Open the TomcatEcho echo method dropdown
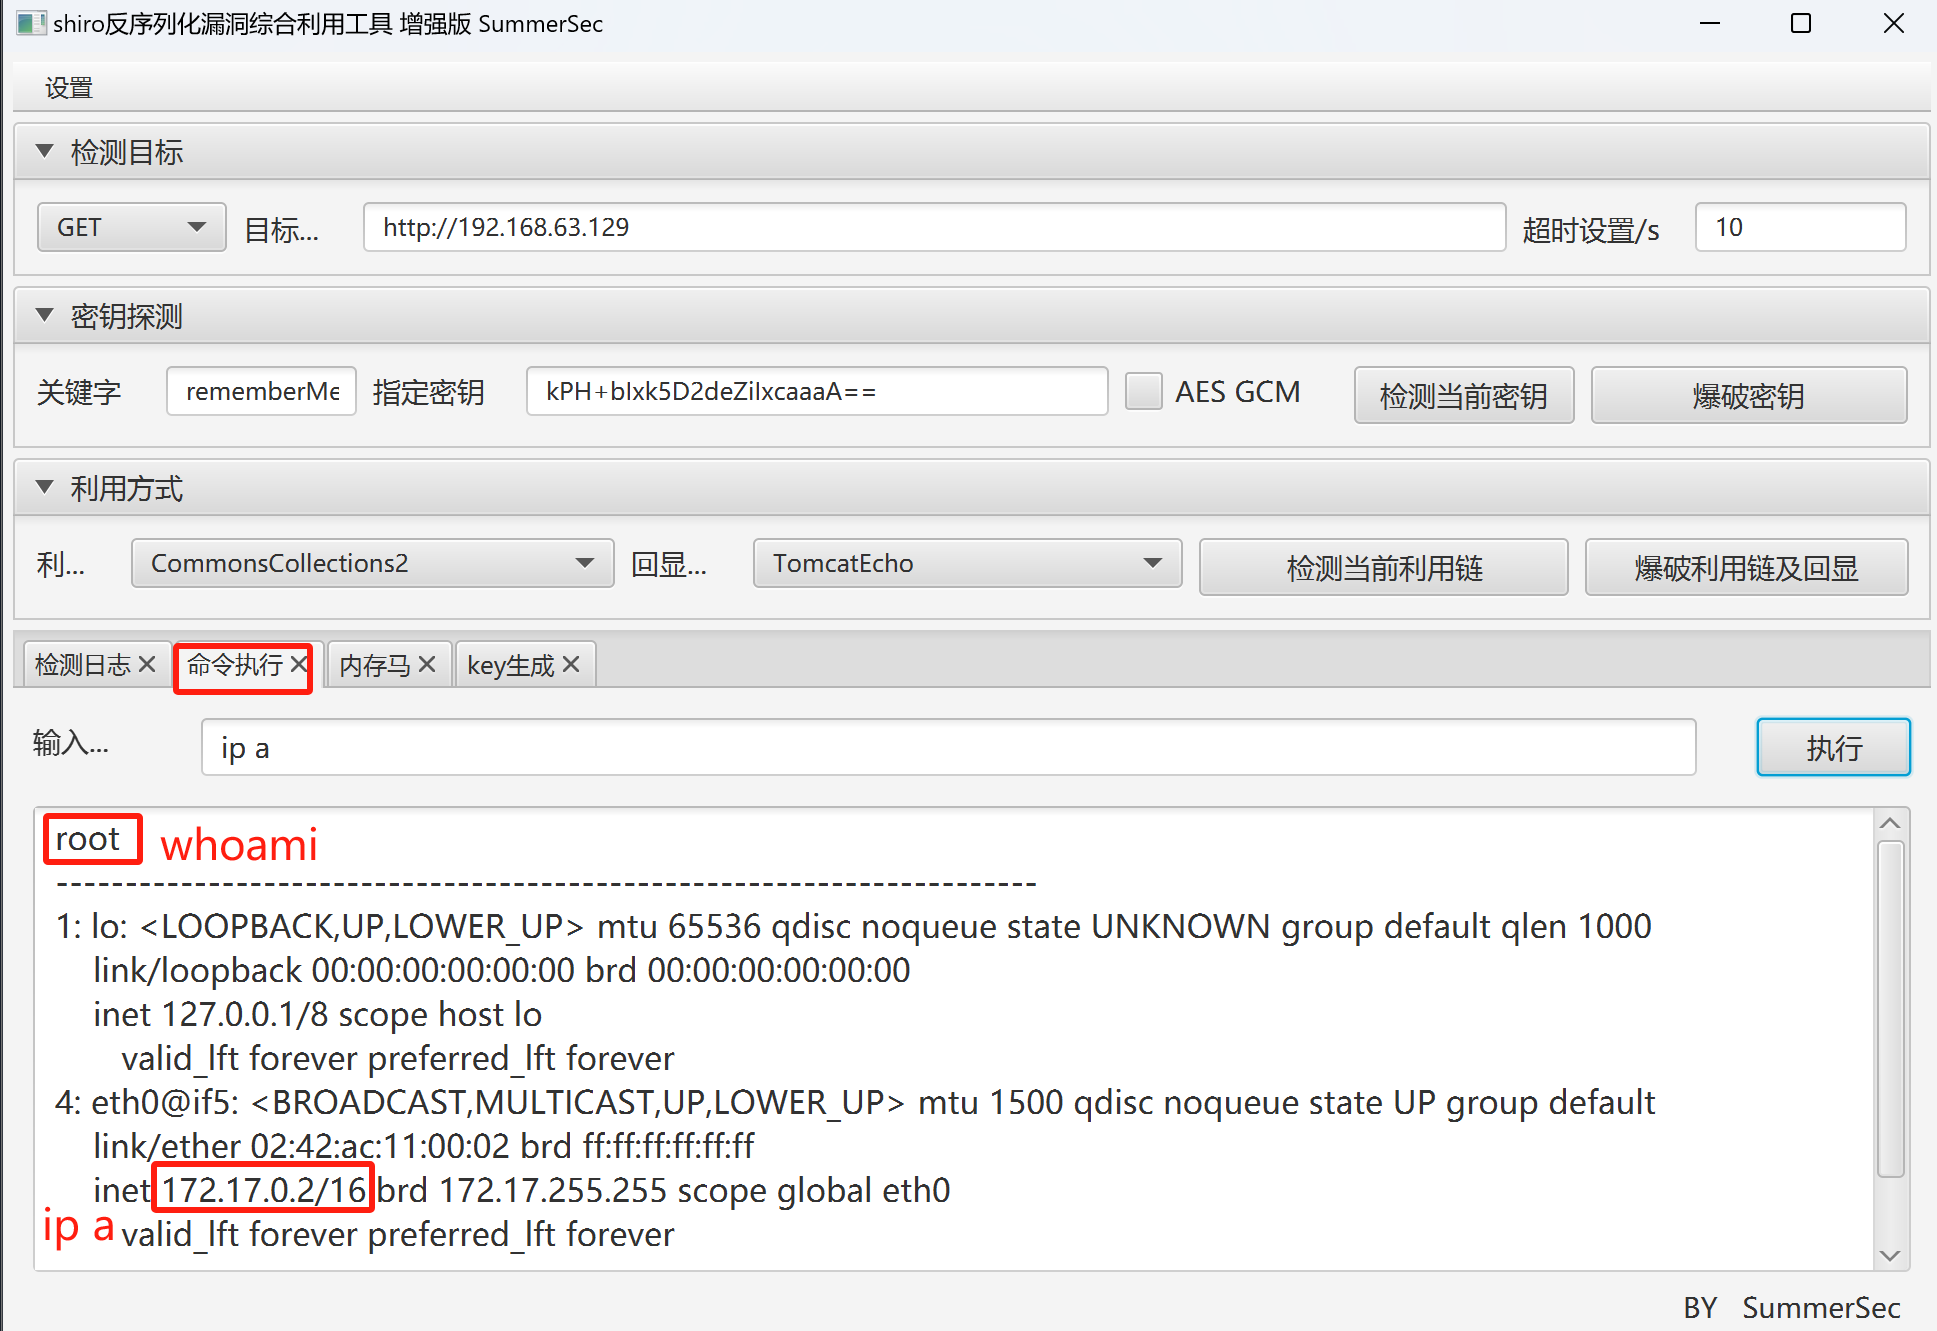 click(x=967, y=563)
